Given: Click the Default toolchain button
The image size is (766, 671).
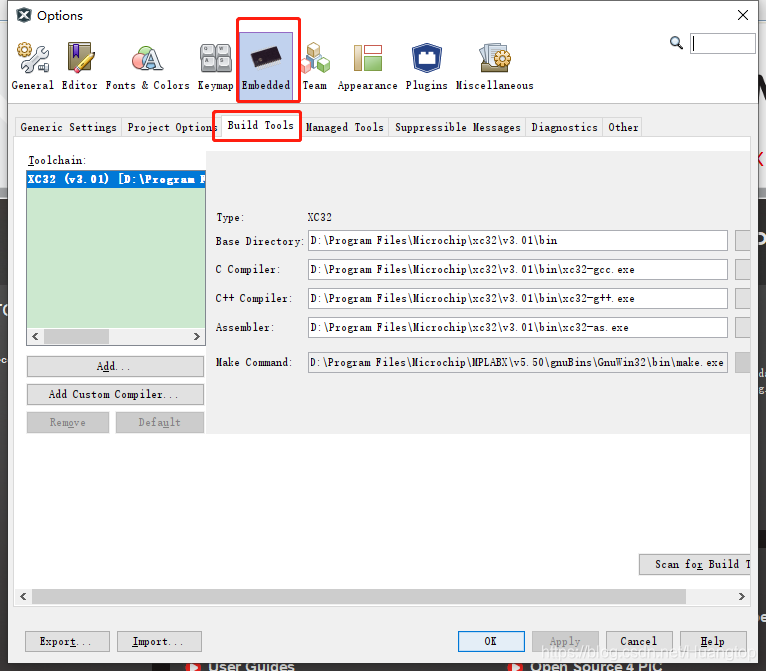Looking at the screenshot, I should pos(160,422).
